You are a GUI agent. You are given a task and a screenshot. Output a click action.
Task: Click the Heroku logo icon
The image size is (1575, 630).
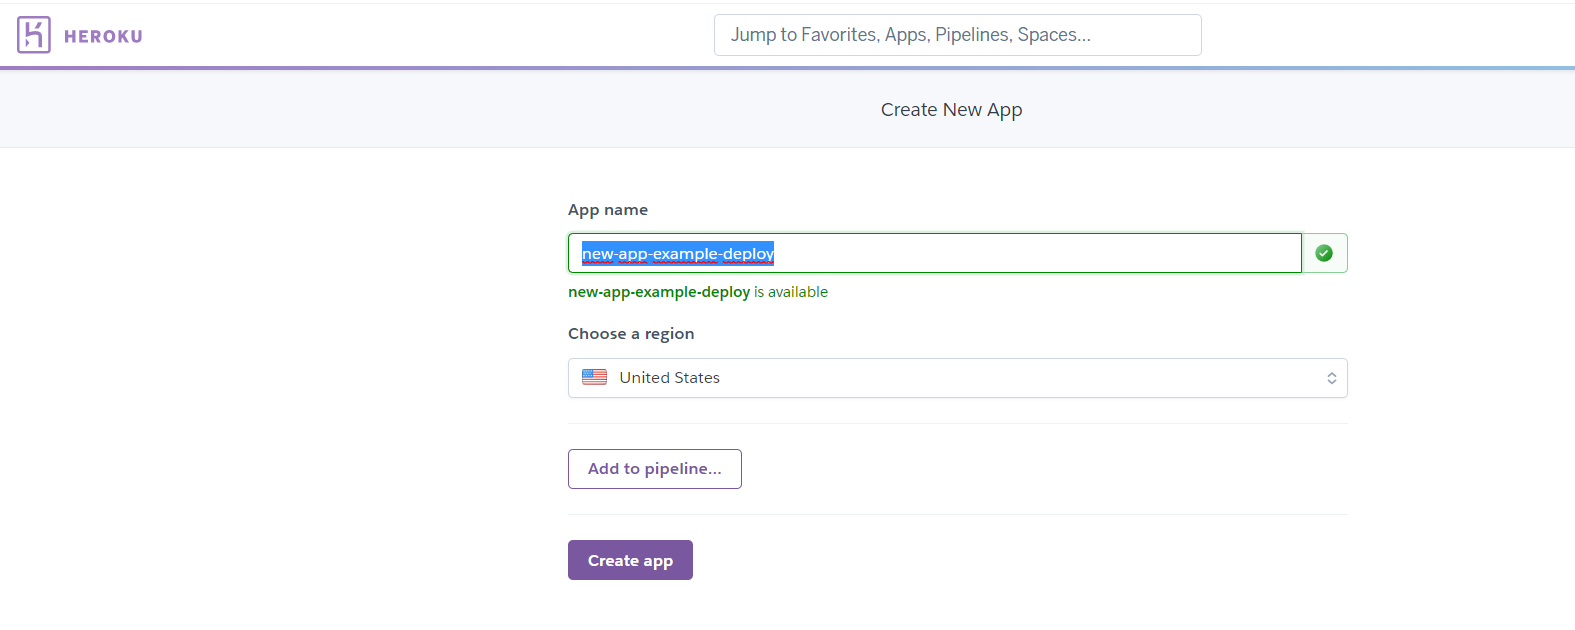pos(34,35)
